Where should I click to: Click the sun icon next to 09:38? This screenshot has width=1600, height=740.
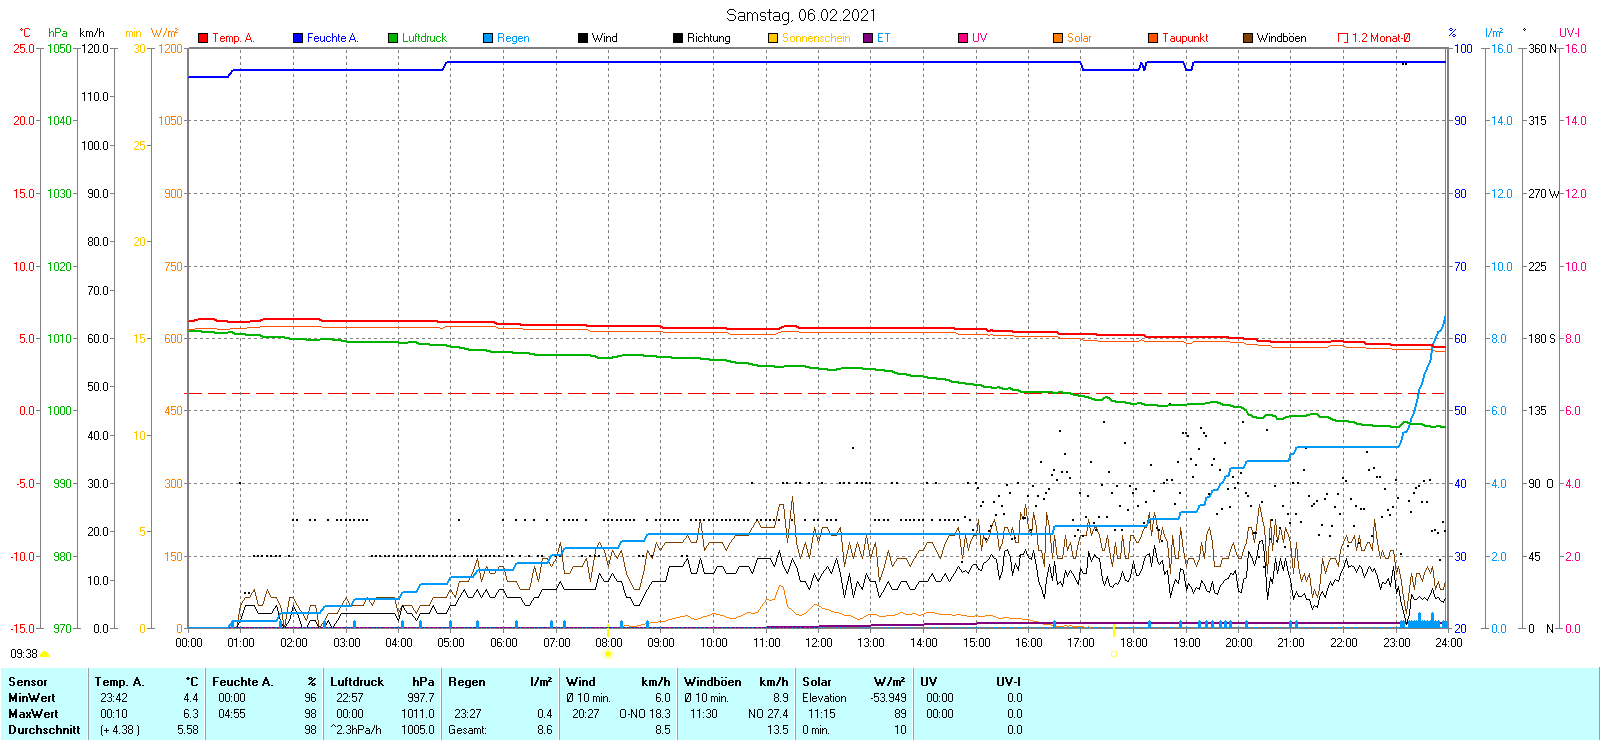pos(44,654)
